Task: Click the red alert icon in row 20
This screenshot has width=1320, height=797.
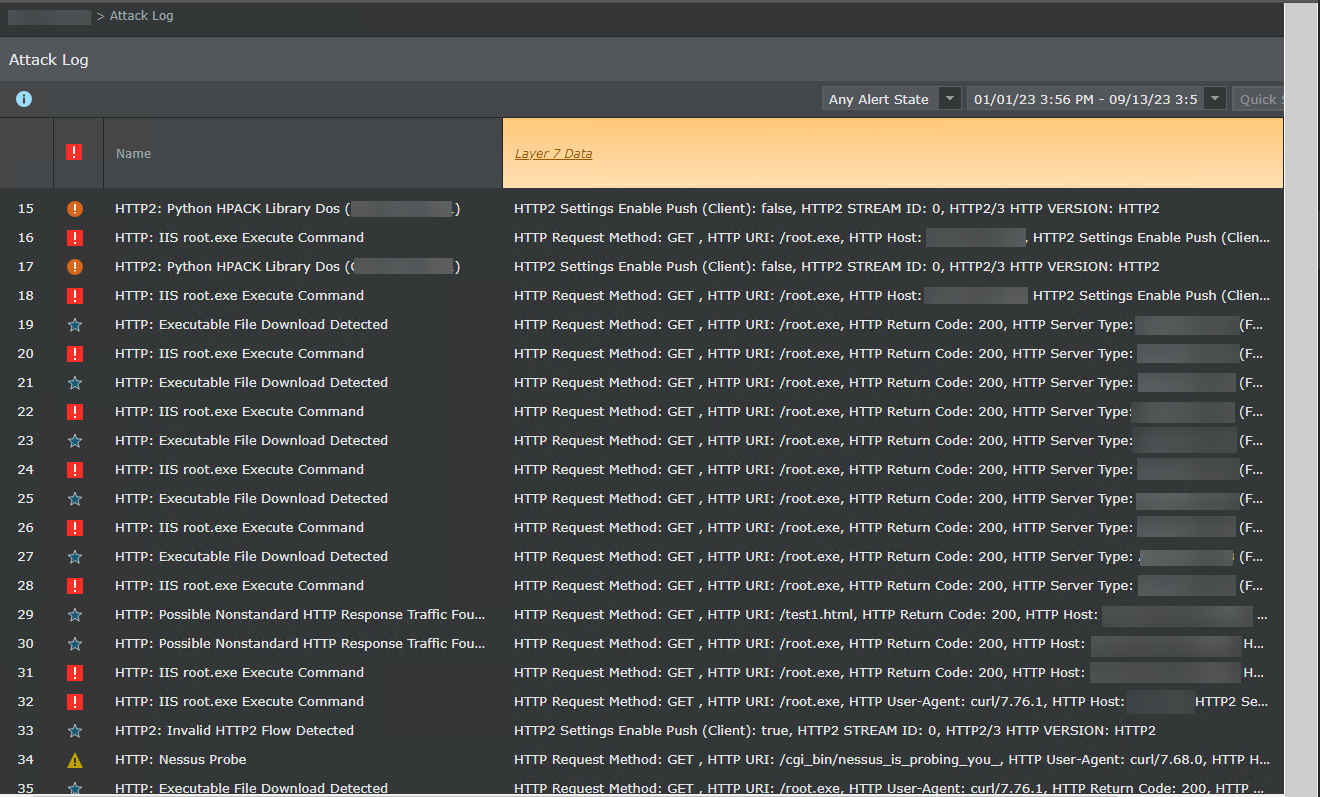Action: point(74,354)
